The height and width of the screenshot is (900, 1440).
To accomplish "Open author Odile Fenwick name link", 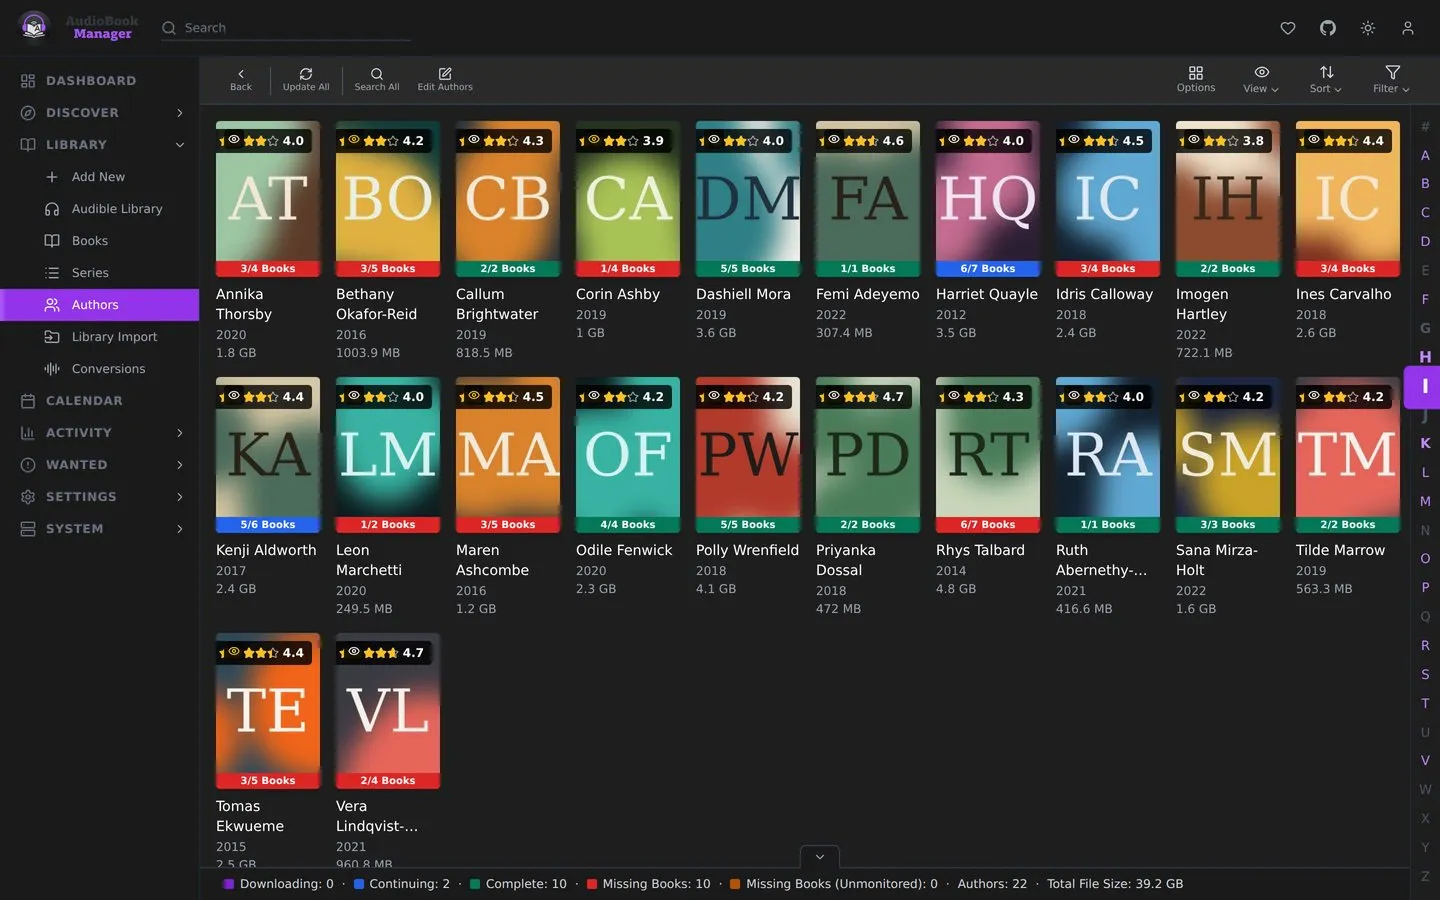I will coord(624,550).
